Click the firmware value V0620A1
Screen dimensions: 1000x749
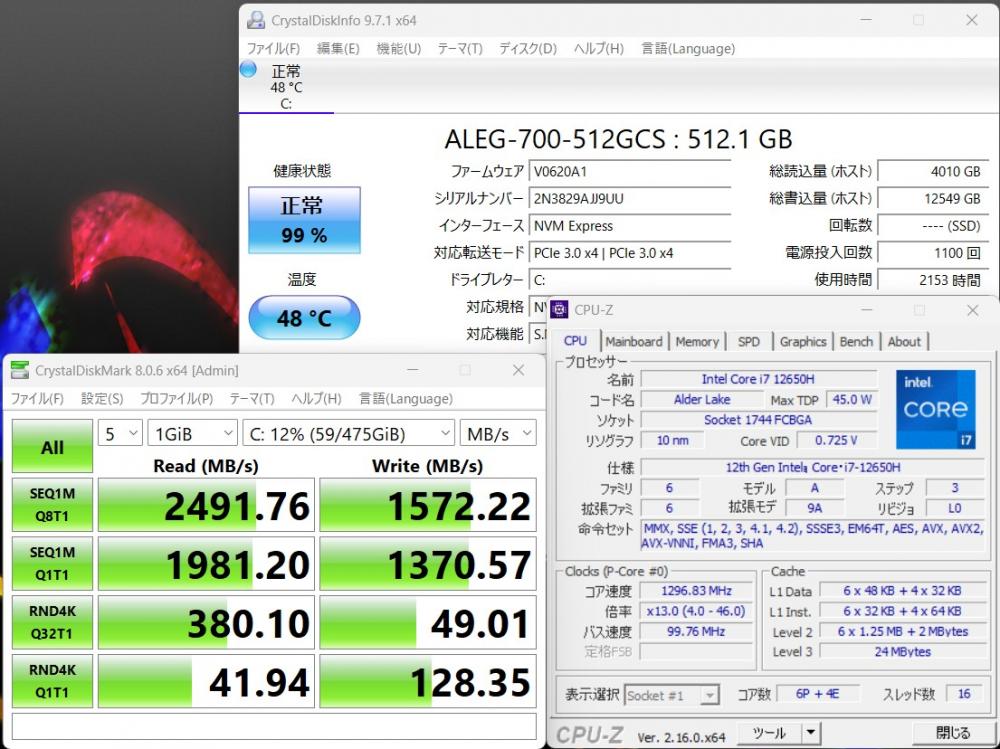pos(630,172)
